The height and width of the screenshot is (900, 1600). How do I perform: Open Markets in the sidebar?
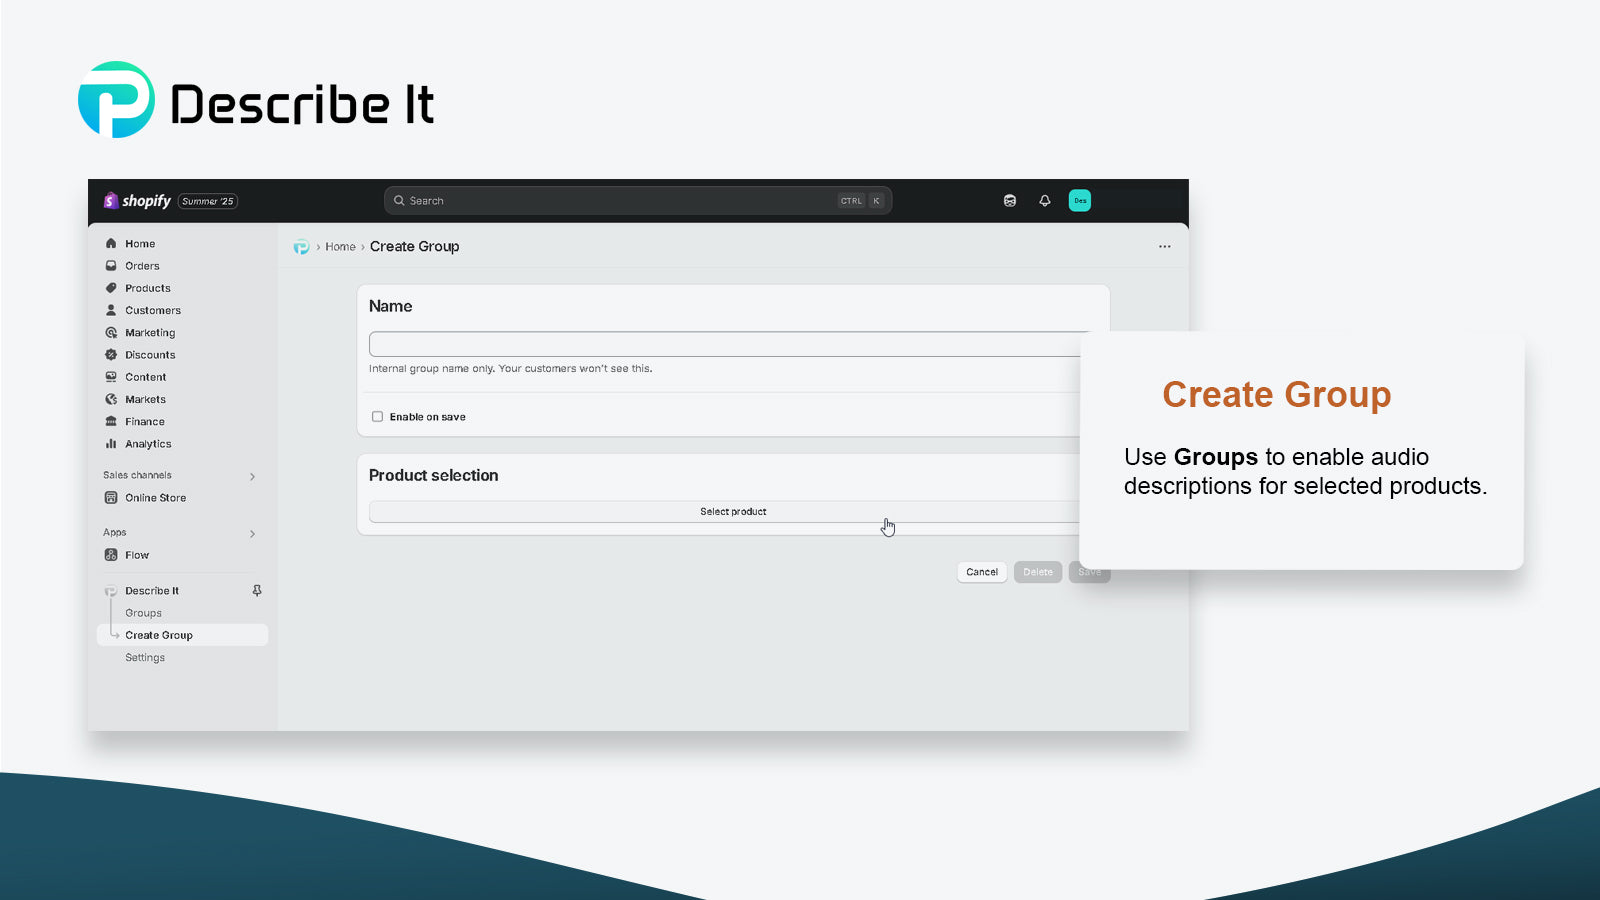pyautogui.click(x=145, y=399)
